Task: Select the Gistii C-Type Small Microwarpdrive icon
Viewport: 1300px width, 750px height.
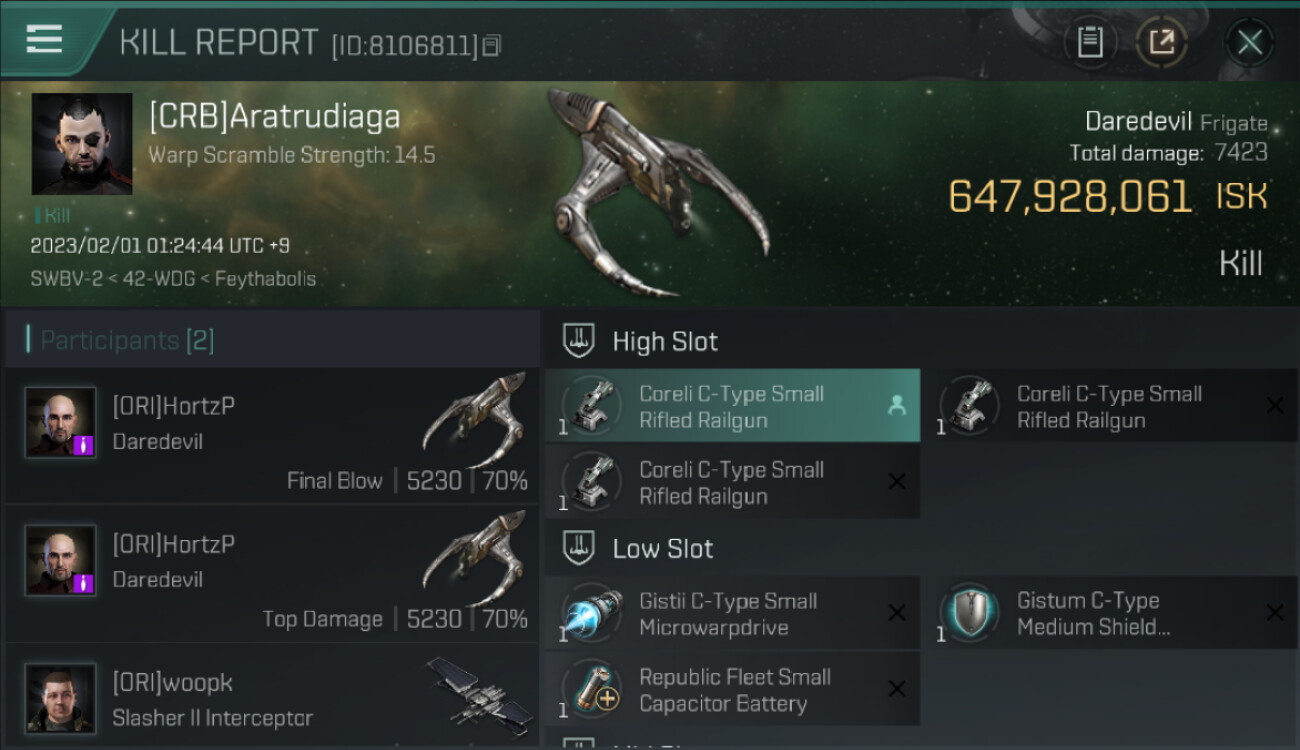Action: (x=592, y=613)
